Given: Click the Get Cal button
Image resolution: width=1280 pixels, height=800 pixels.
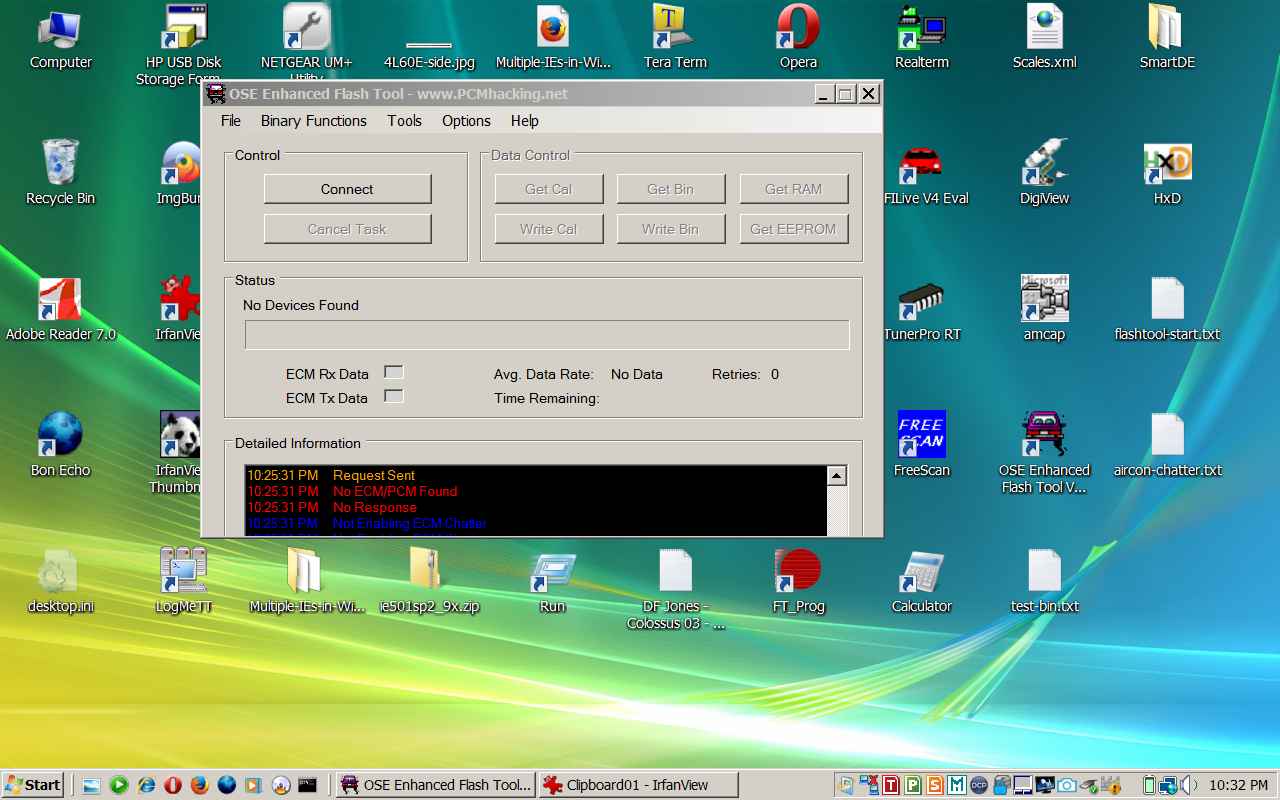Looking at the screenshot, I should [549, 189].
